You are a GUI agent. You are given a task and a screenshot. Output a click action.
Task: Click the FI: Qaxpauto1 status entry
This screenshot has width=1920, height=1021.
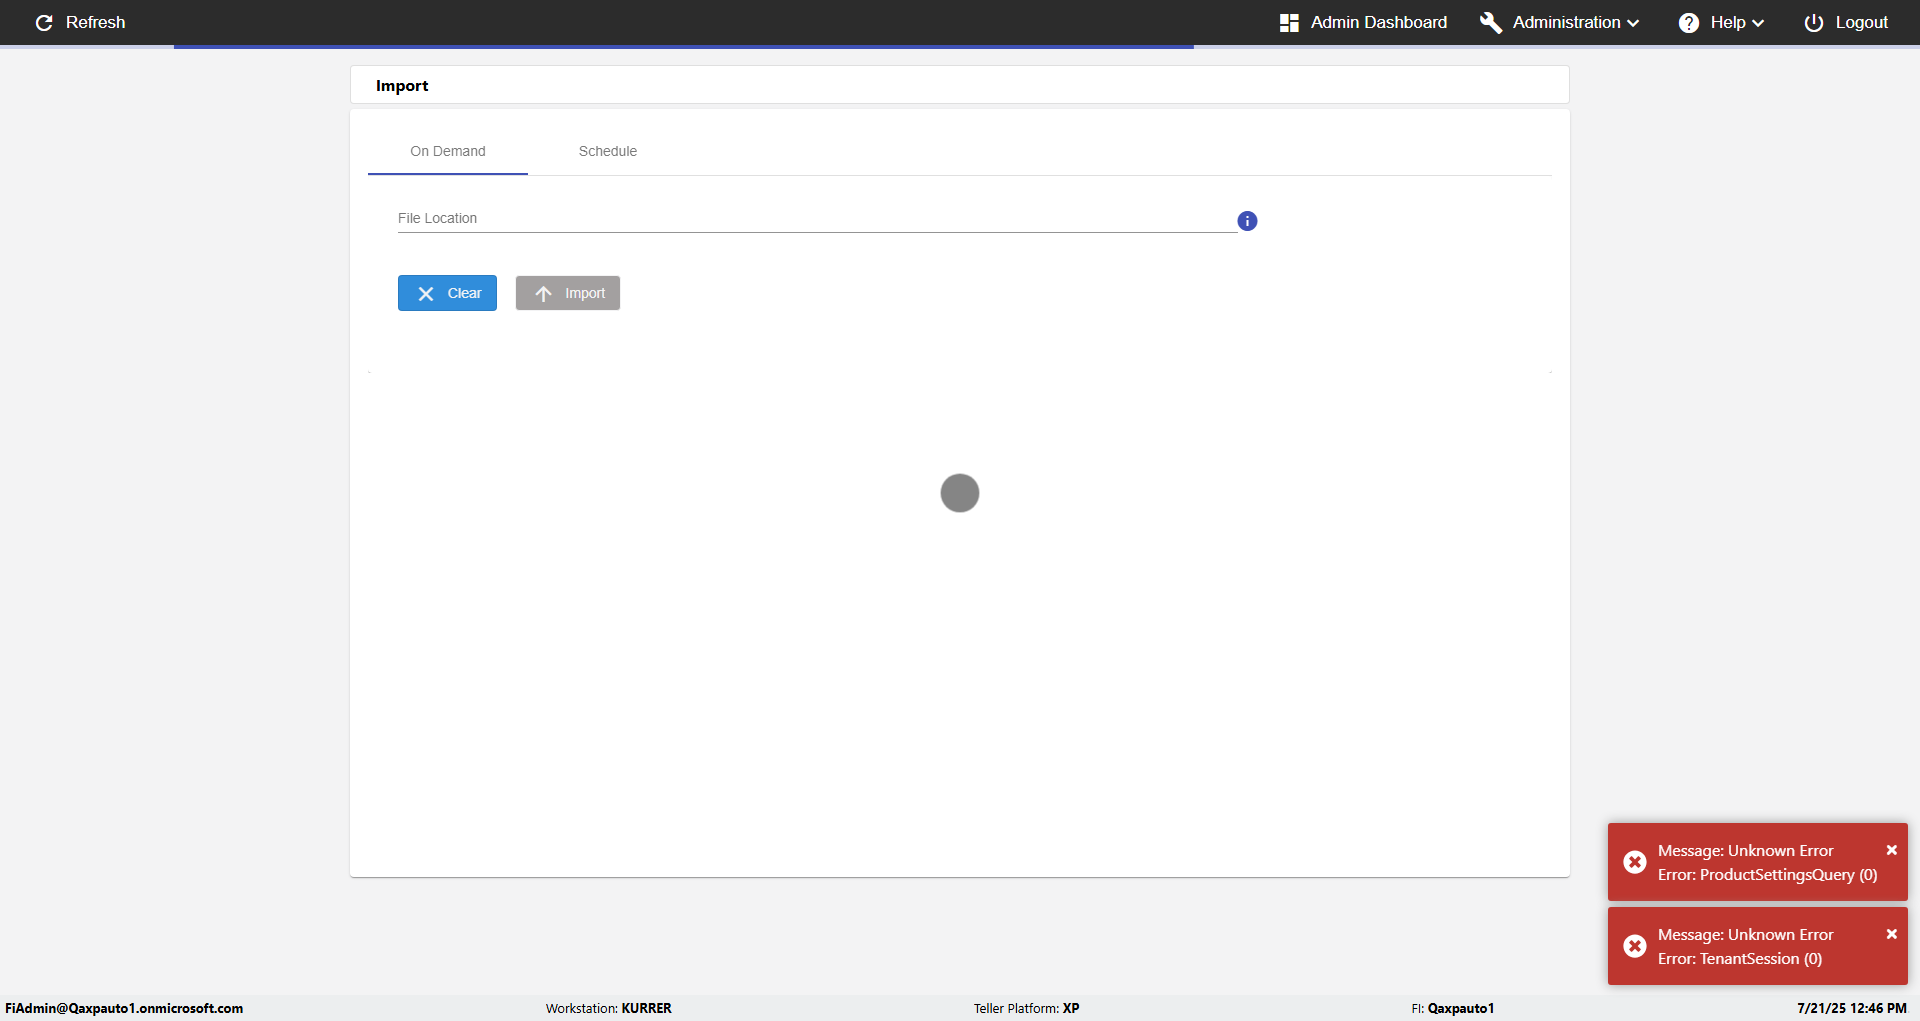click(1453, 1008)
